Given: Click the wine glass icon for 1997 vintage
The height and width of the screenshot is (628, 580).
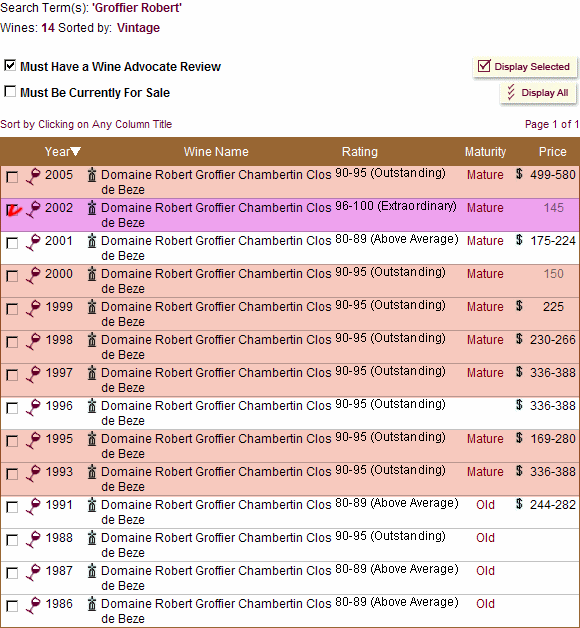Looking at the screenshot, I should tap(33, 374).
